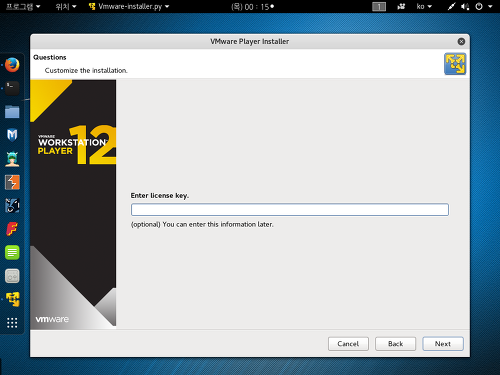Show all applications grid
This screenshot has height=375, width=500.
tap(12, 323)
